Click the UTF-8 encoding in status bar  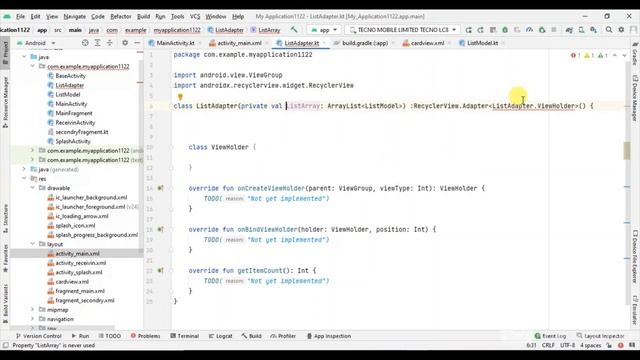click(567, 345)
